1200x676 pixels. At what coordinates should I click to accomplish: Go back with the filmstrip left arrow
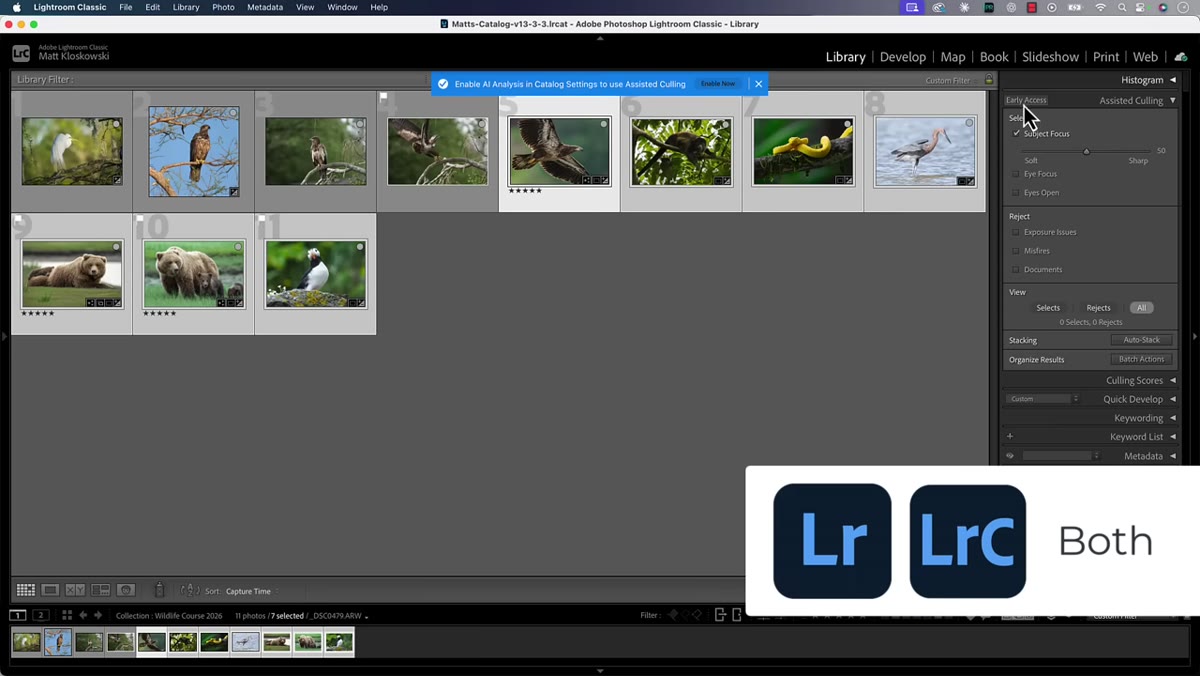click(x=83, y=615)
